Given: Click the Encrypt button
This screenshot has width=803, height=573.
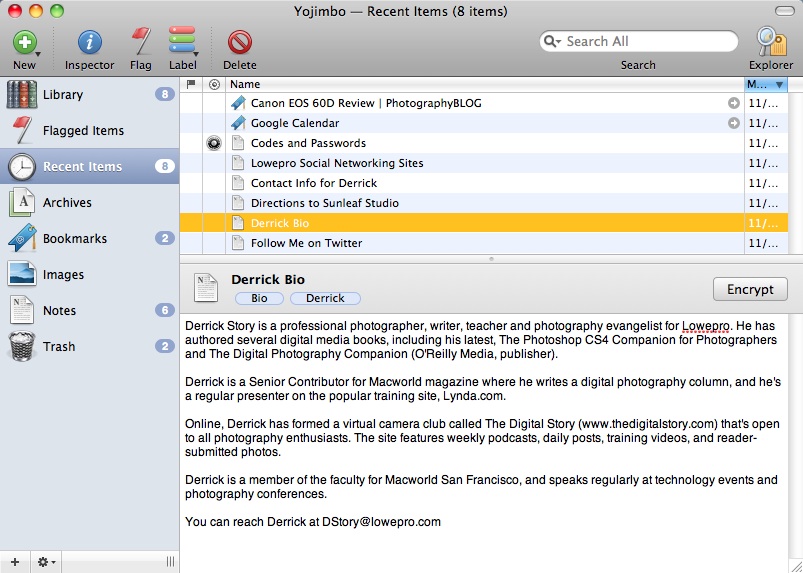Looking at the screenshot, I should click(x=750, y=289).
